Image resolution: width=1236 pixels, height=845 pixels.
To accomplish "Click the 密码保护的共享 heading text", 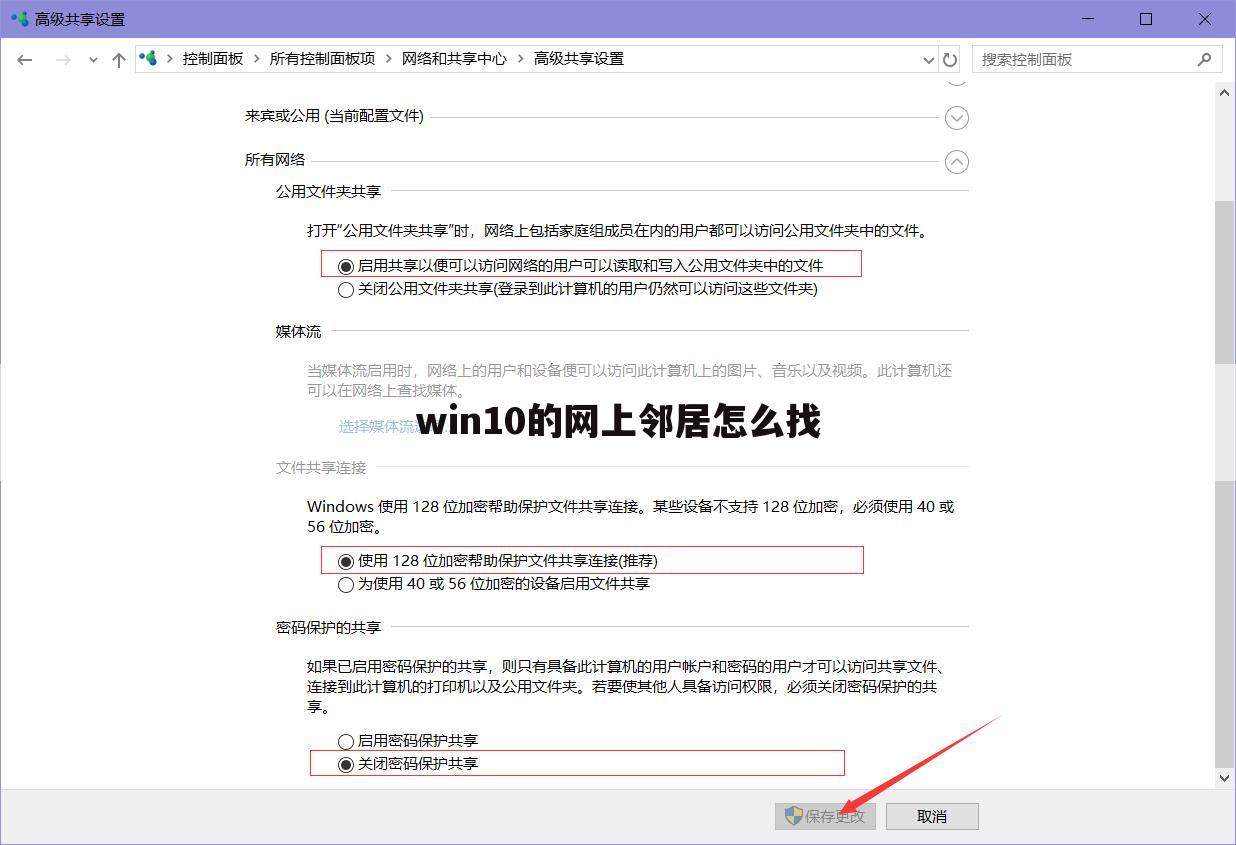I will coord(328,627).
